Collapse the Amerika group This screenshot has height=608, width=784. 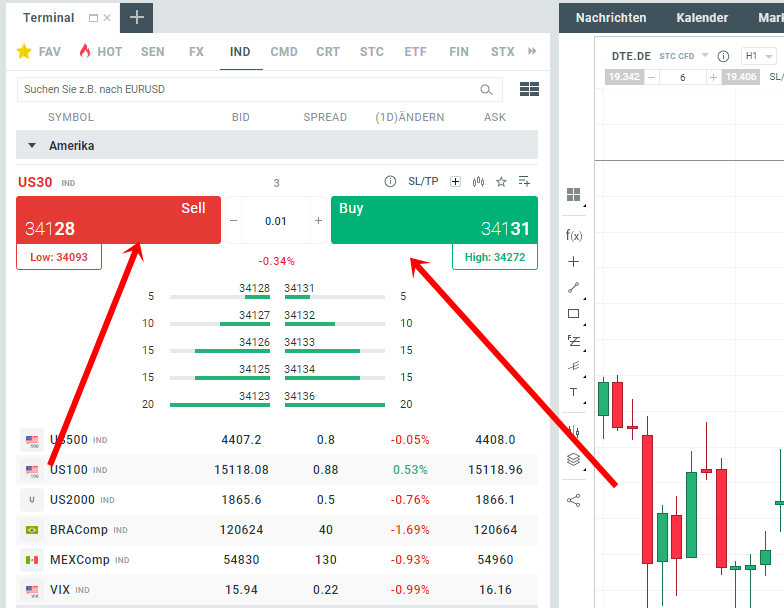click(x=32, y=146)
